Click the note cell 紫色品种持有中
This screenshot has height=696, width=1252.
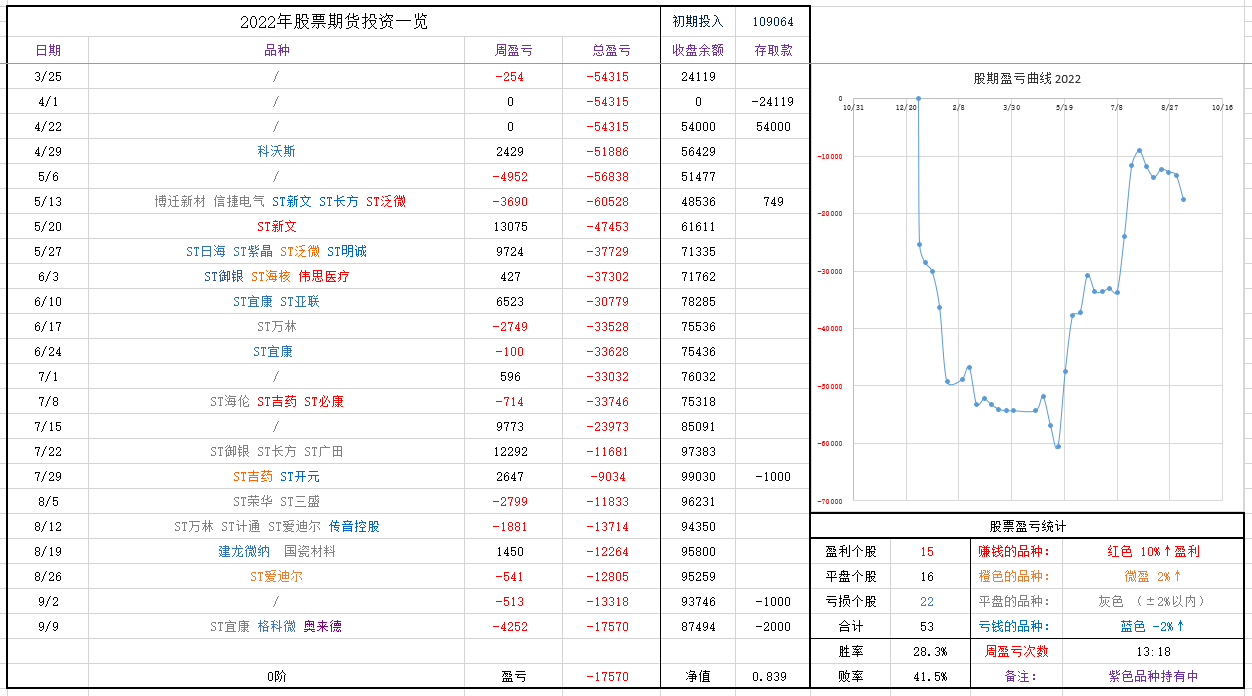pyautogui.click(x=1153, y=677)
